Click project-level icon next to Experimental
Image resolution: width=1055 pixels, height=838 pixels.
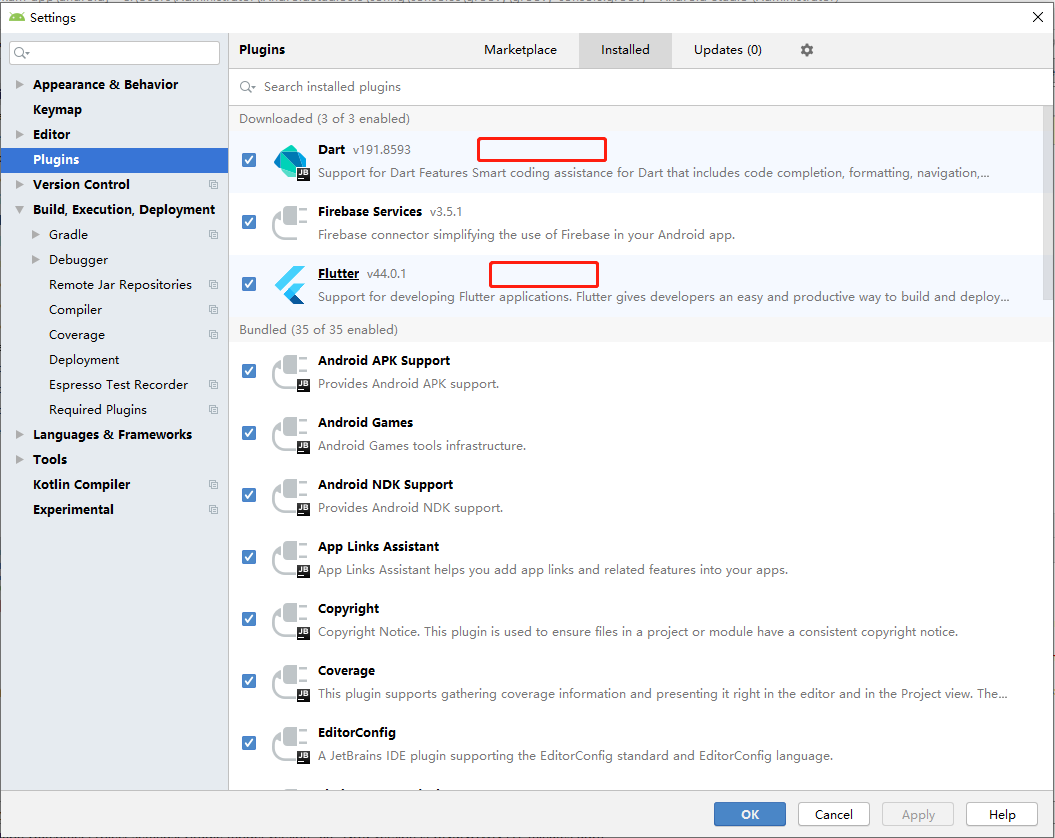coord(213,510)
